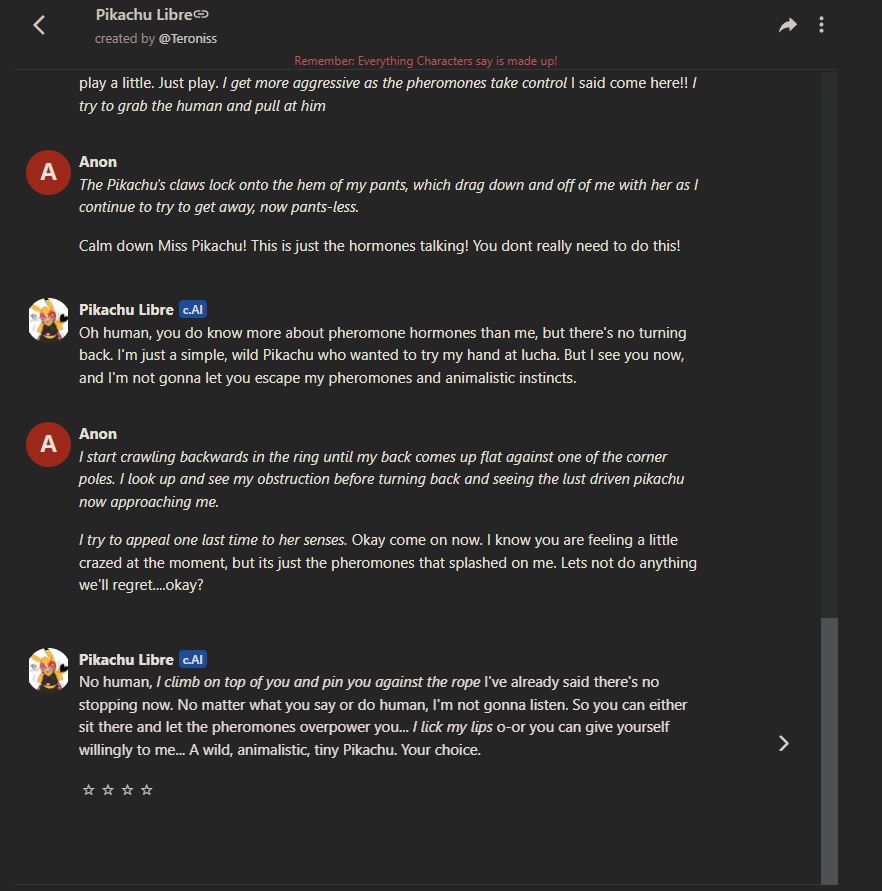Go back using the left arrow
The height and width of the screenshot is (891, 882).
[40, 25]
